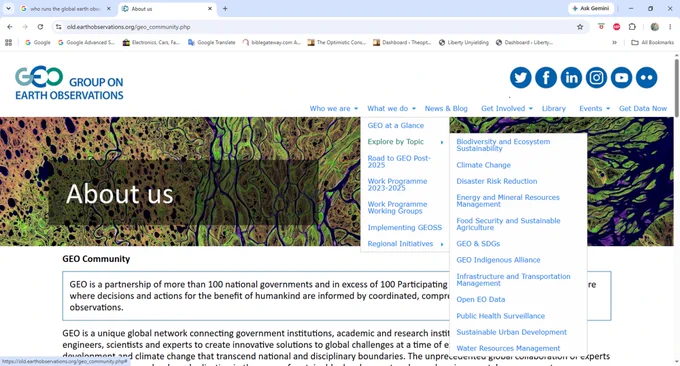This screenshot has height=366, width=680.
Task: Open All Bookmarks folder
Action: (x=652, y=42)
